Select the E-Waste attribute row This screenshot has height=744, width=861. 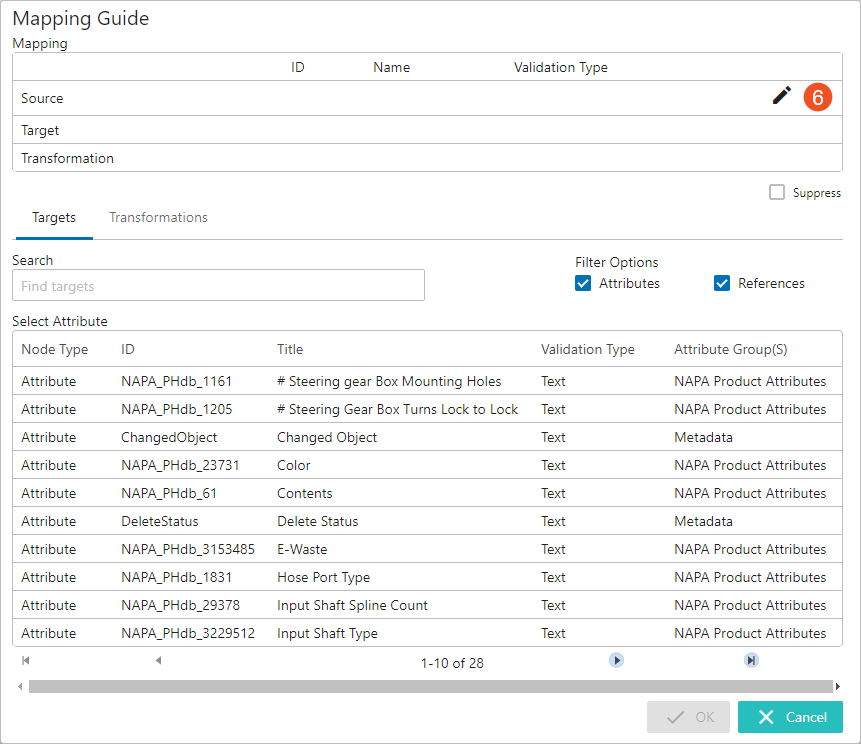coord(427,549)
